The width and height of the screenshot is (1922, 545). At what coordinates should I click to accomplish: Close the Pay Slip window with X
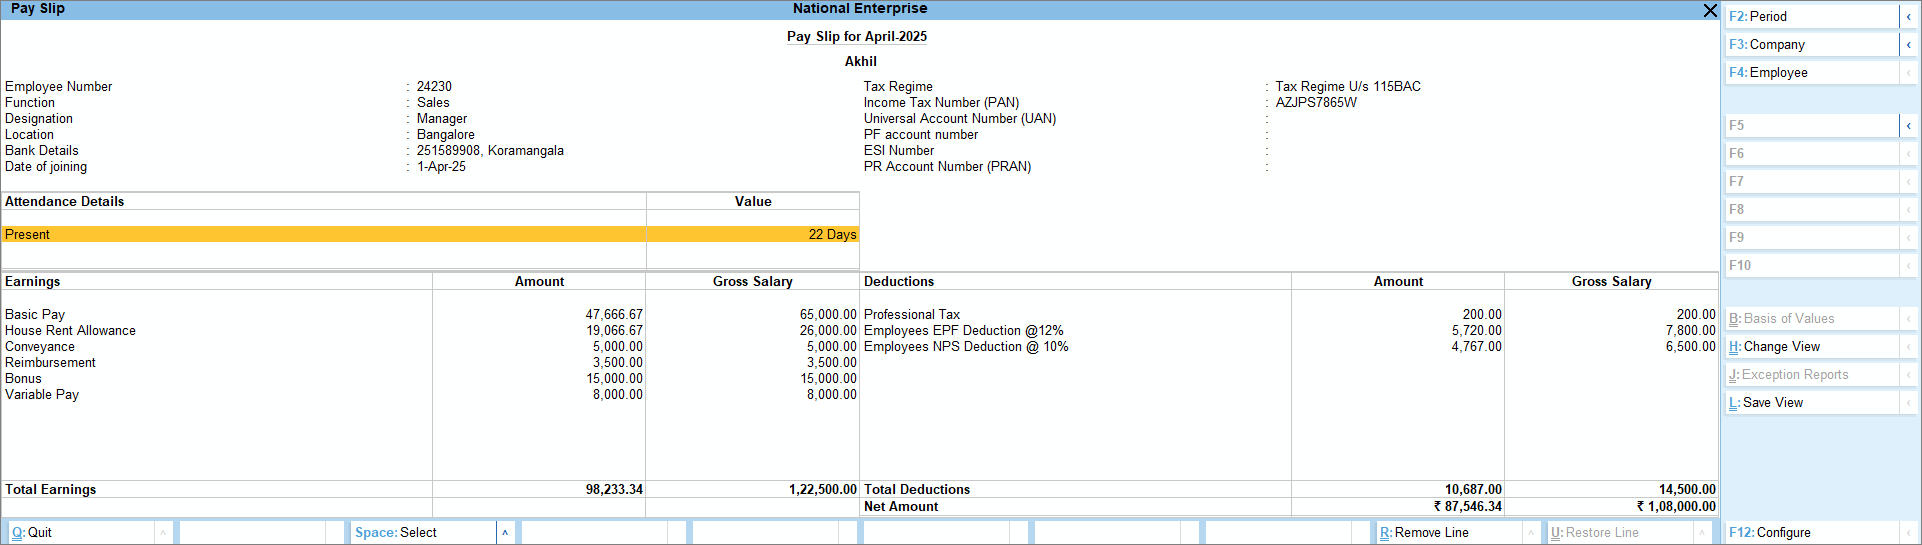point(1710,10)
